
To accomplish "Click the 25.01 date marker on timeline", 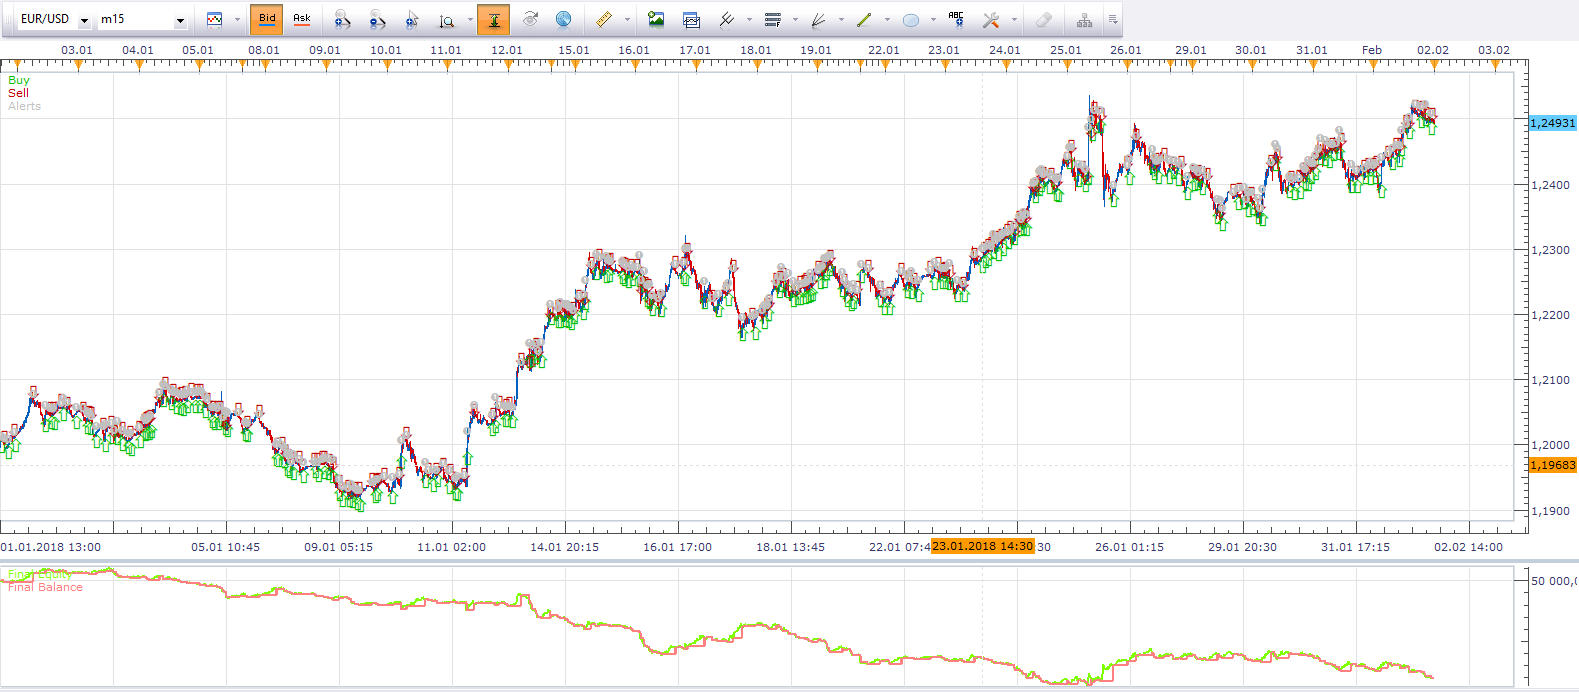I will (x=1066, y=50).
